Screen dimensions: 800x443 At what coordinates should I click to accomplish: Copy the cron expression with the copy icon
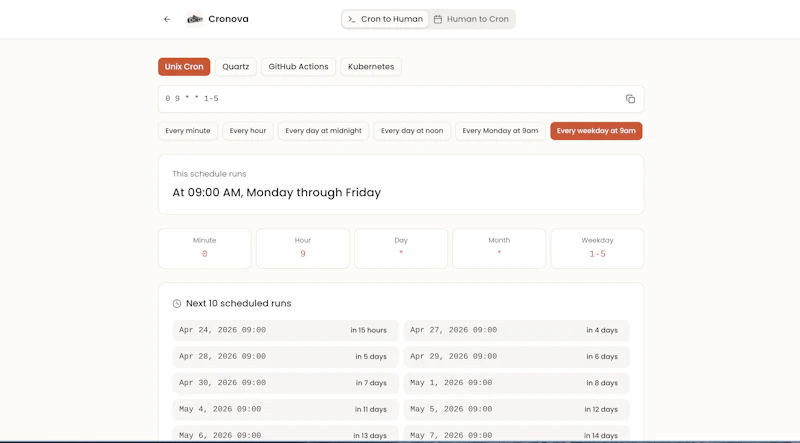(630, 99)
